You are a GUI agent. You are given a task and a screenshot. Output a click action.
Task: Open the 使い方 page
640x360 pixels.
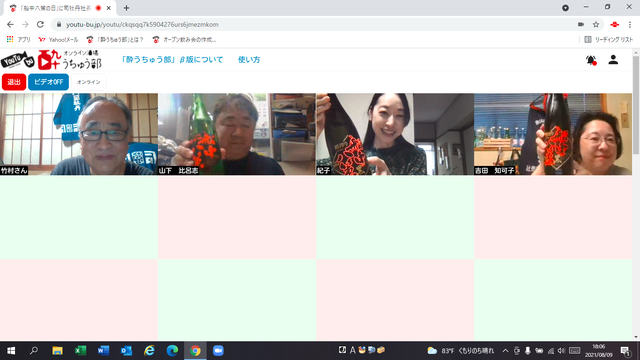(x=249, y=60)
